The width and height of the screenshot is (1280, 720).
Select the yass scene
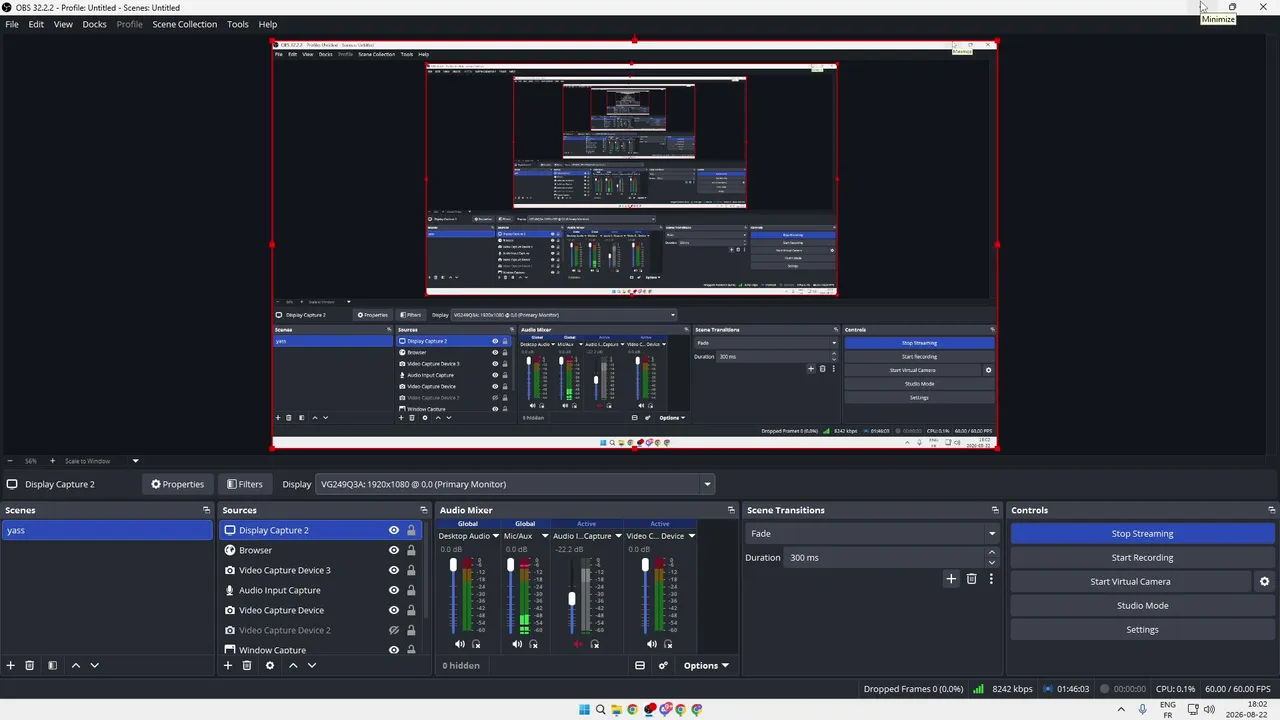pyautogui.click(x=107, y=530)
